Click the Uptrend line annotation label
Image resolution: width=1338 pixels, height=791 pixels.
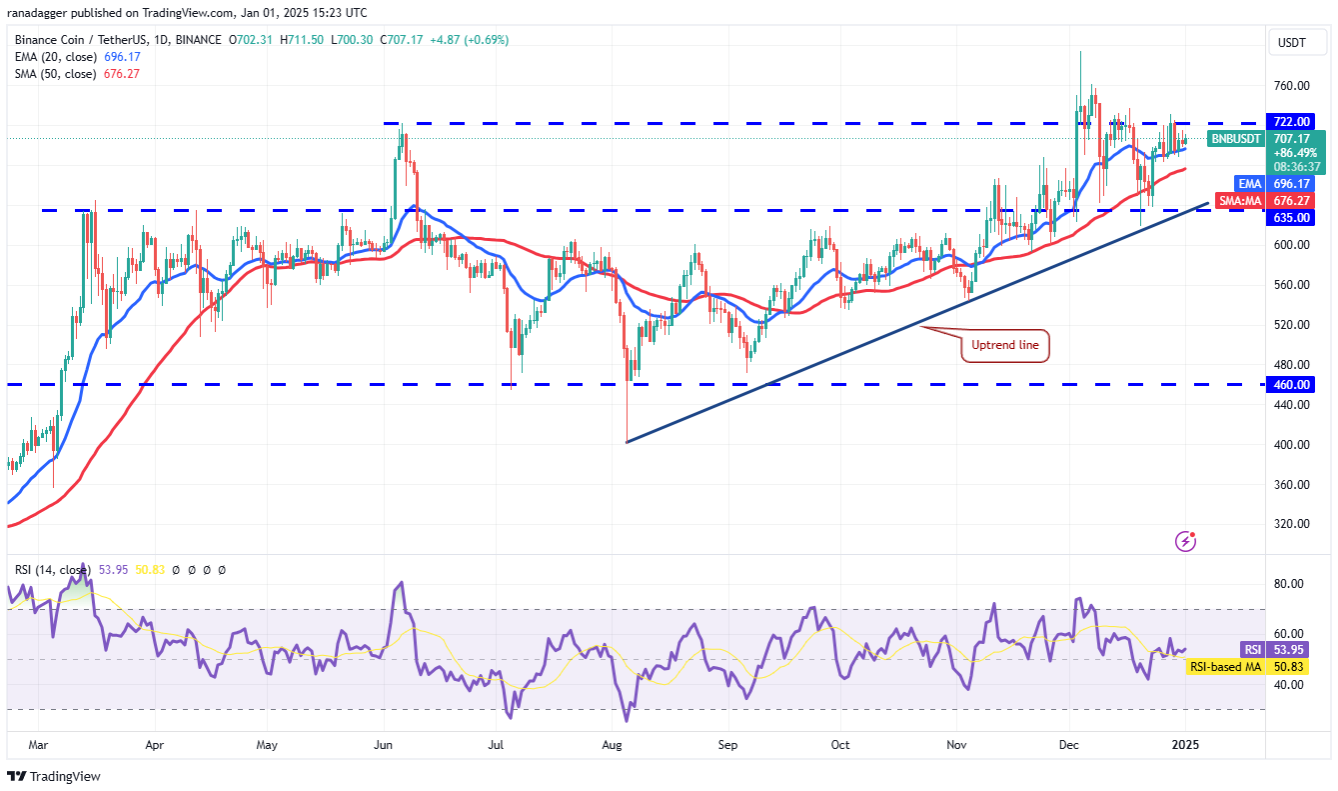point(1005,347)
